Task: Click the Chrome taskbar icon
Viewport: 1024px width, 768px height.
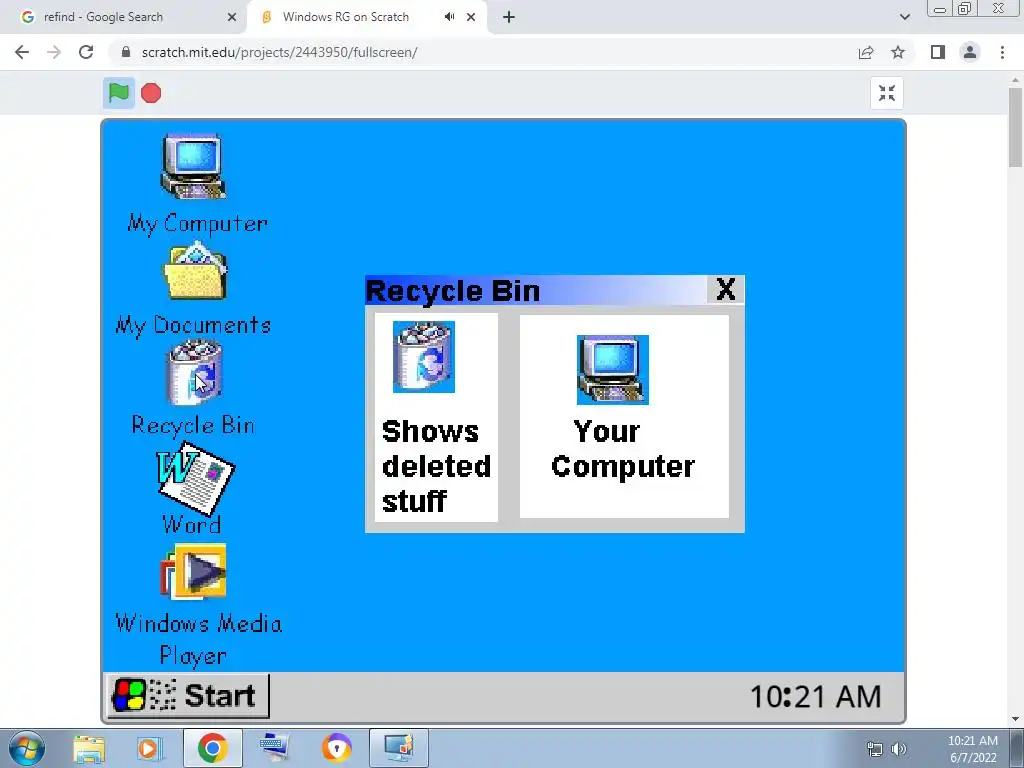Action: click(212, 748)
